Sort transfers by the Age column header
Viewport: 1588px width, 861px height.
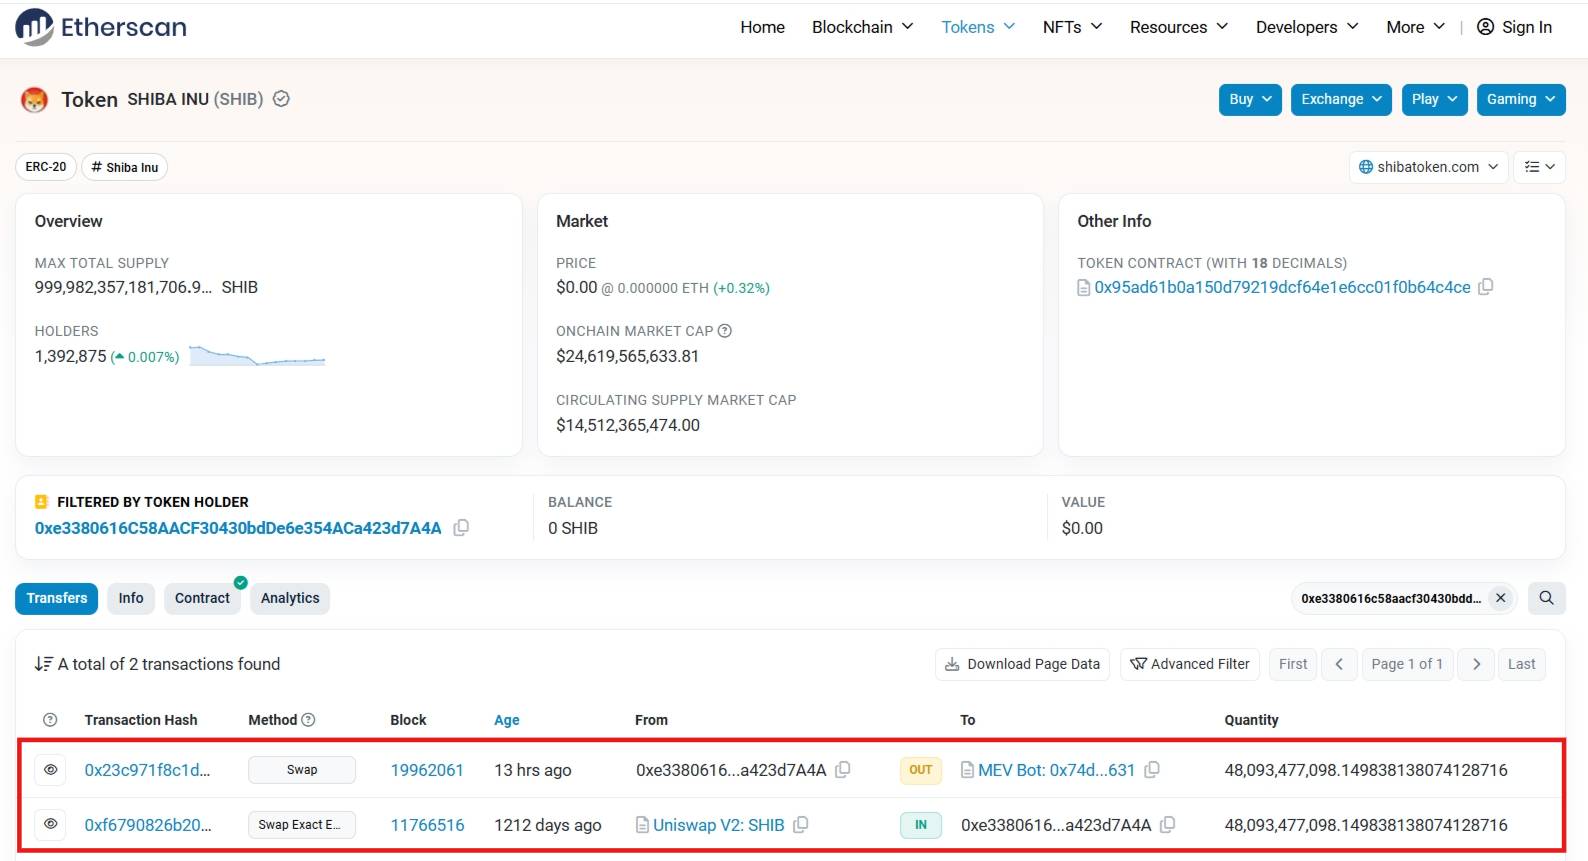tap(507, 720)
